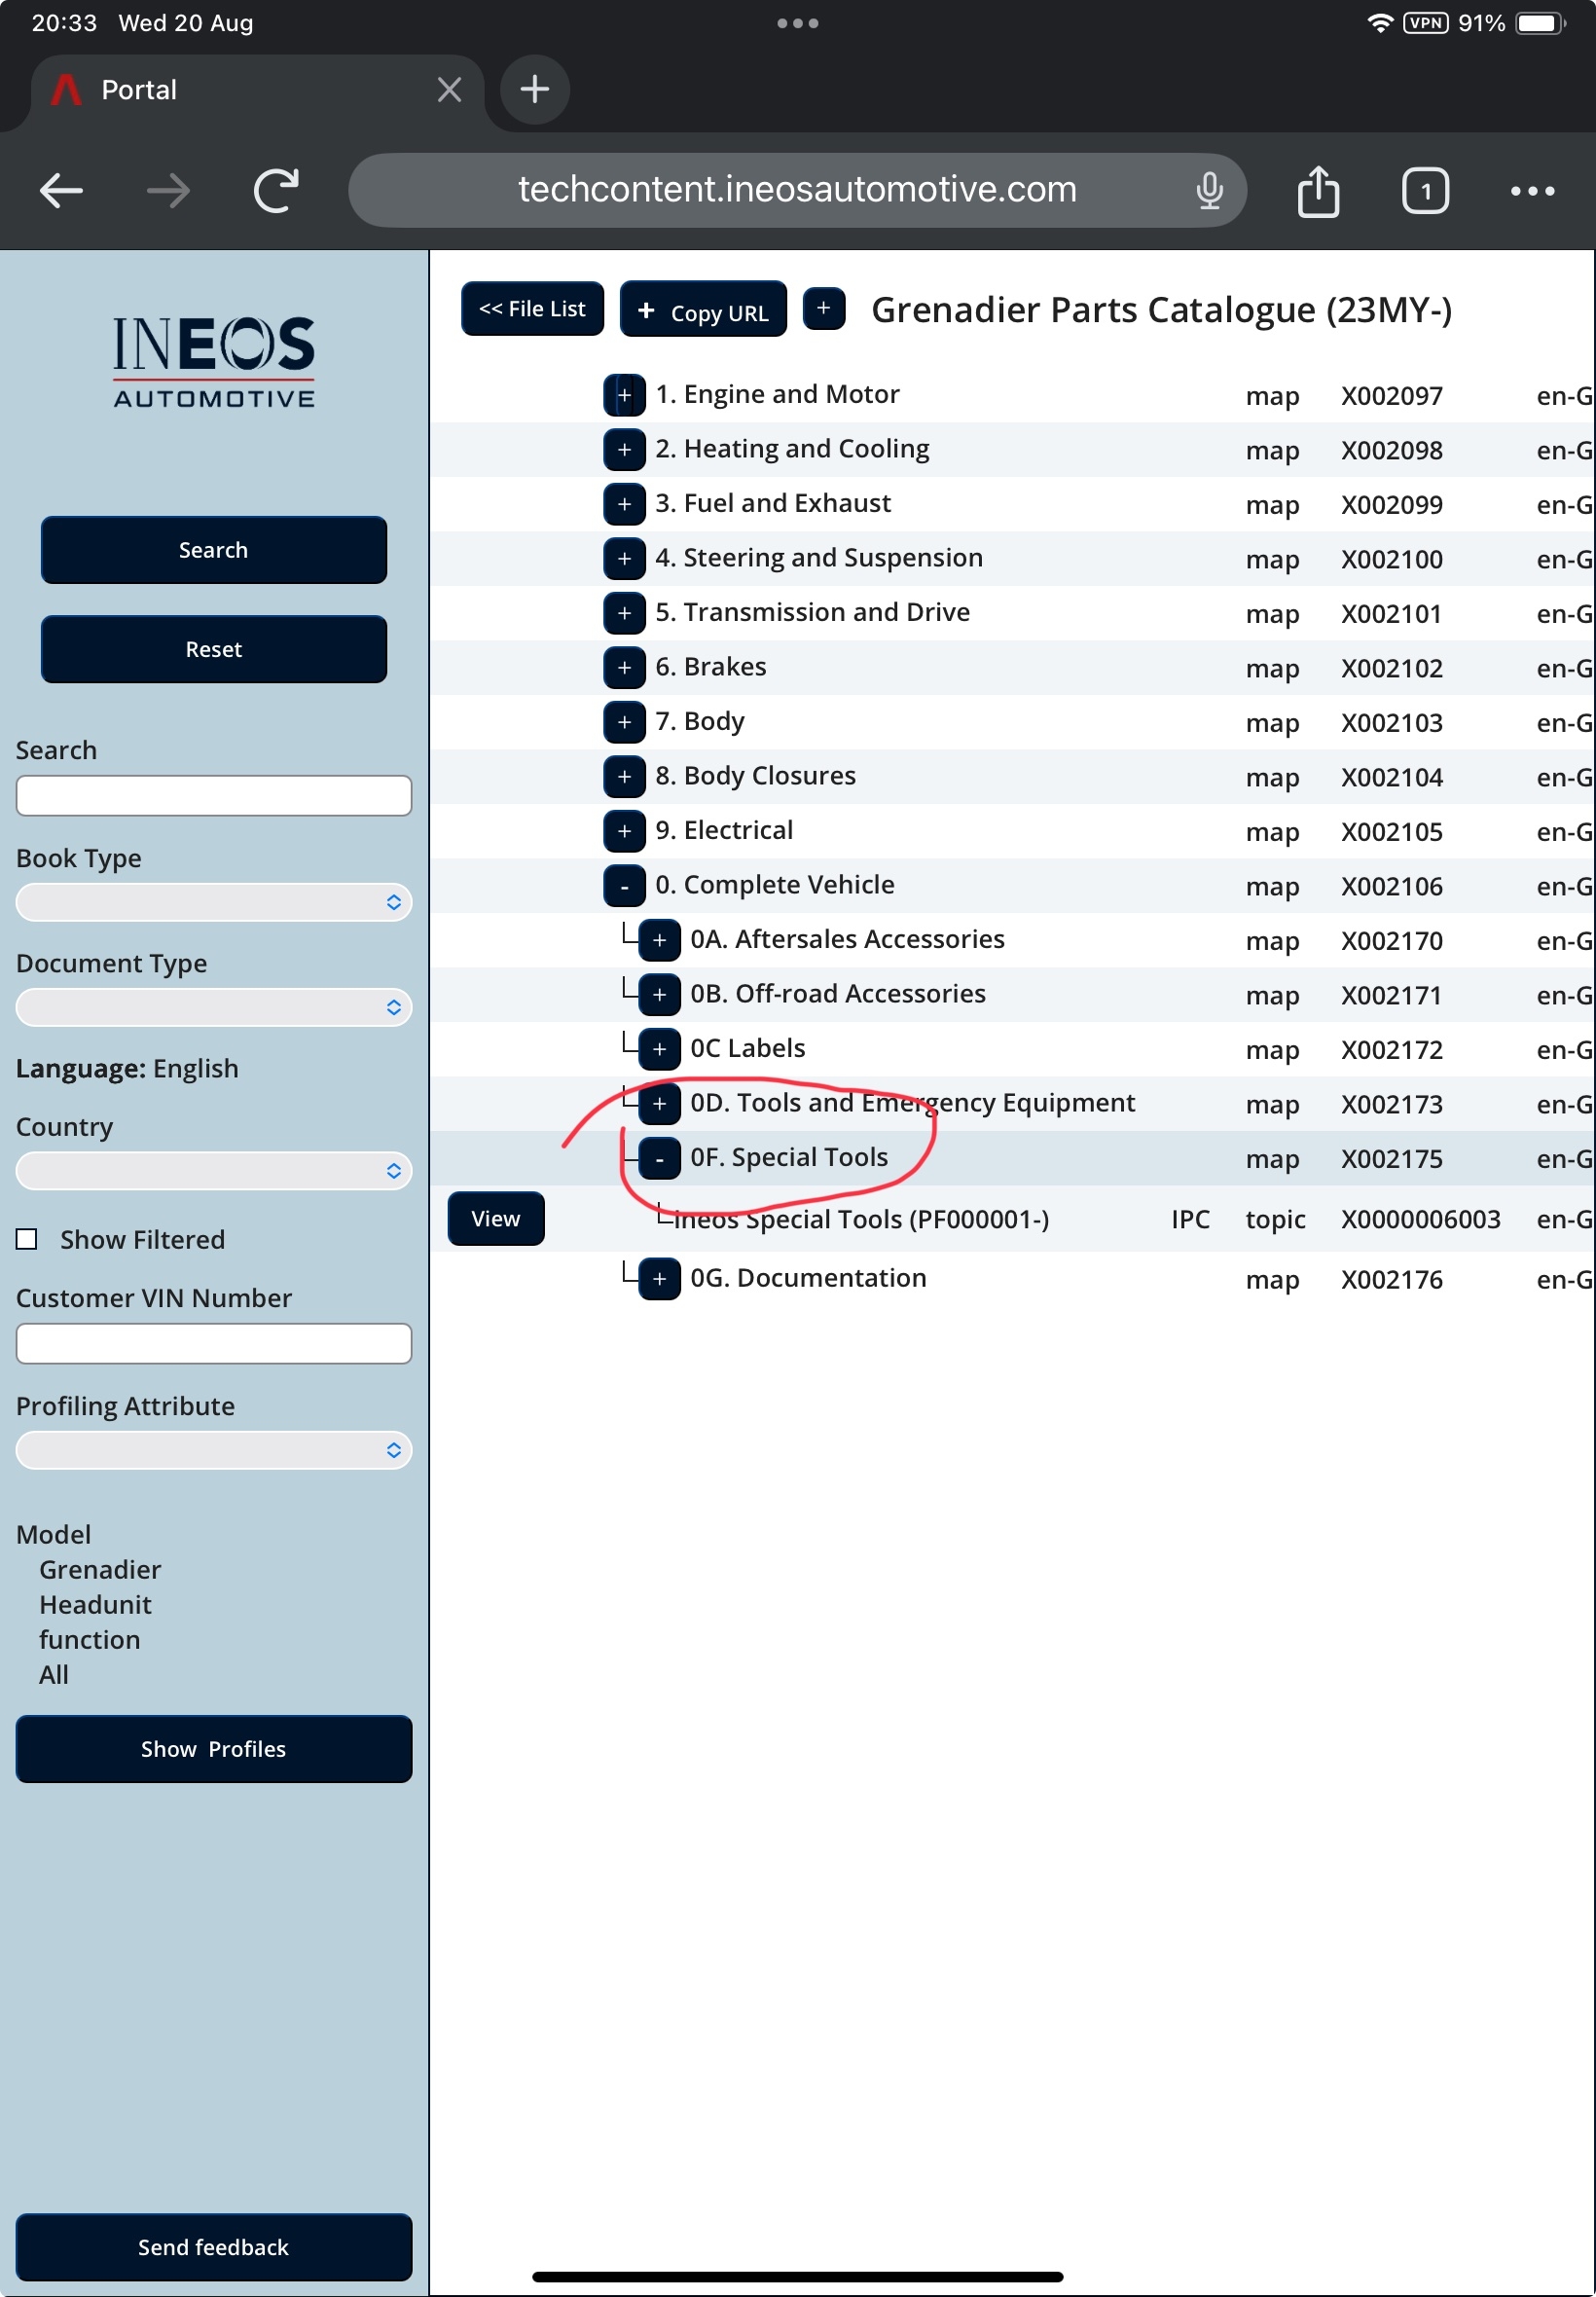This screenshot has width=1596, height=2297.
Task: Tap the three-dot multitasking indicator at top
Action: [797, 23]
